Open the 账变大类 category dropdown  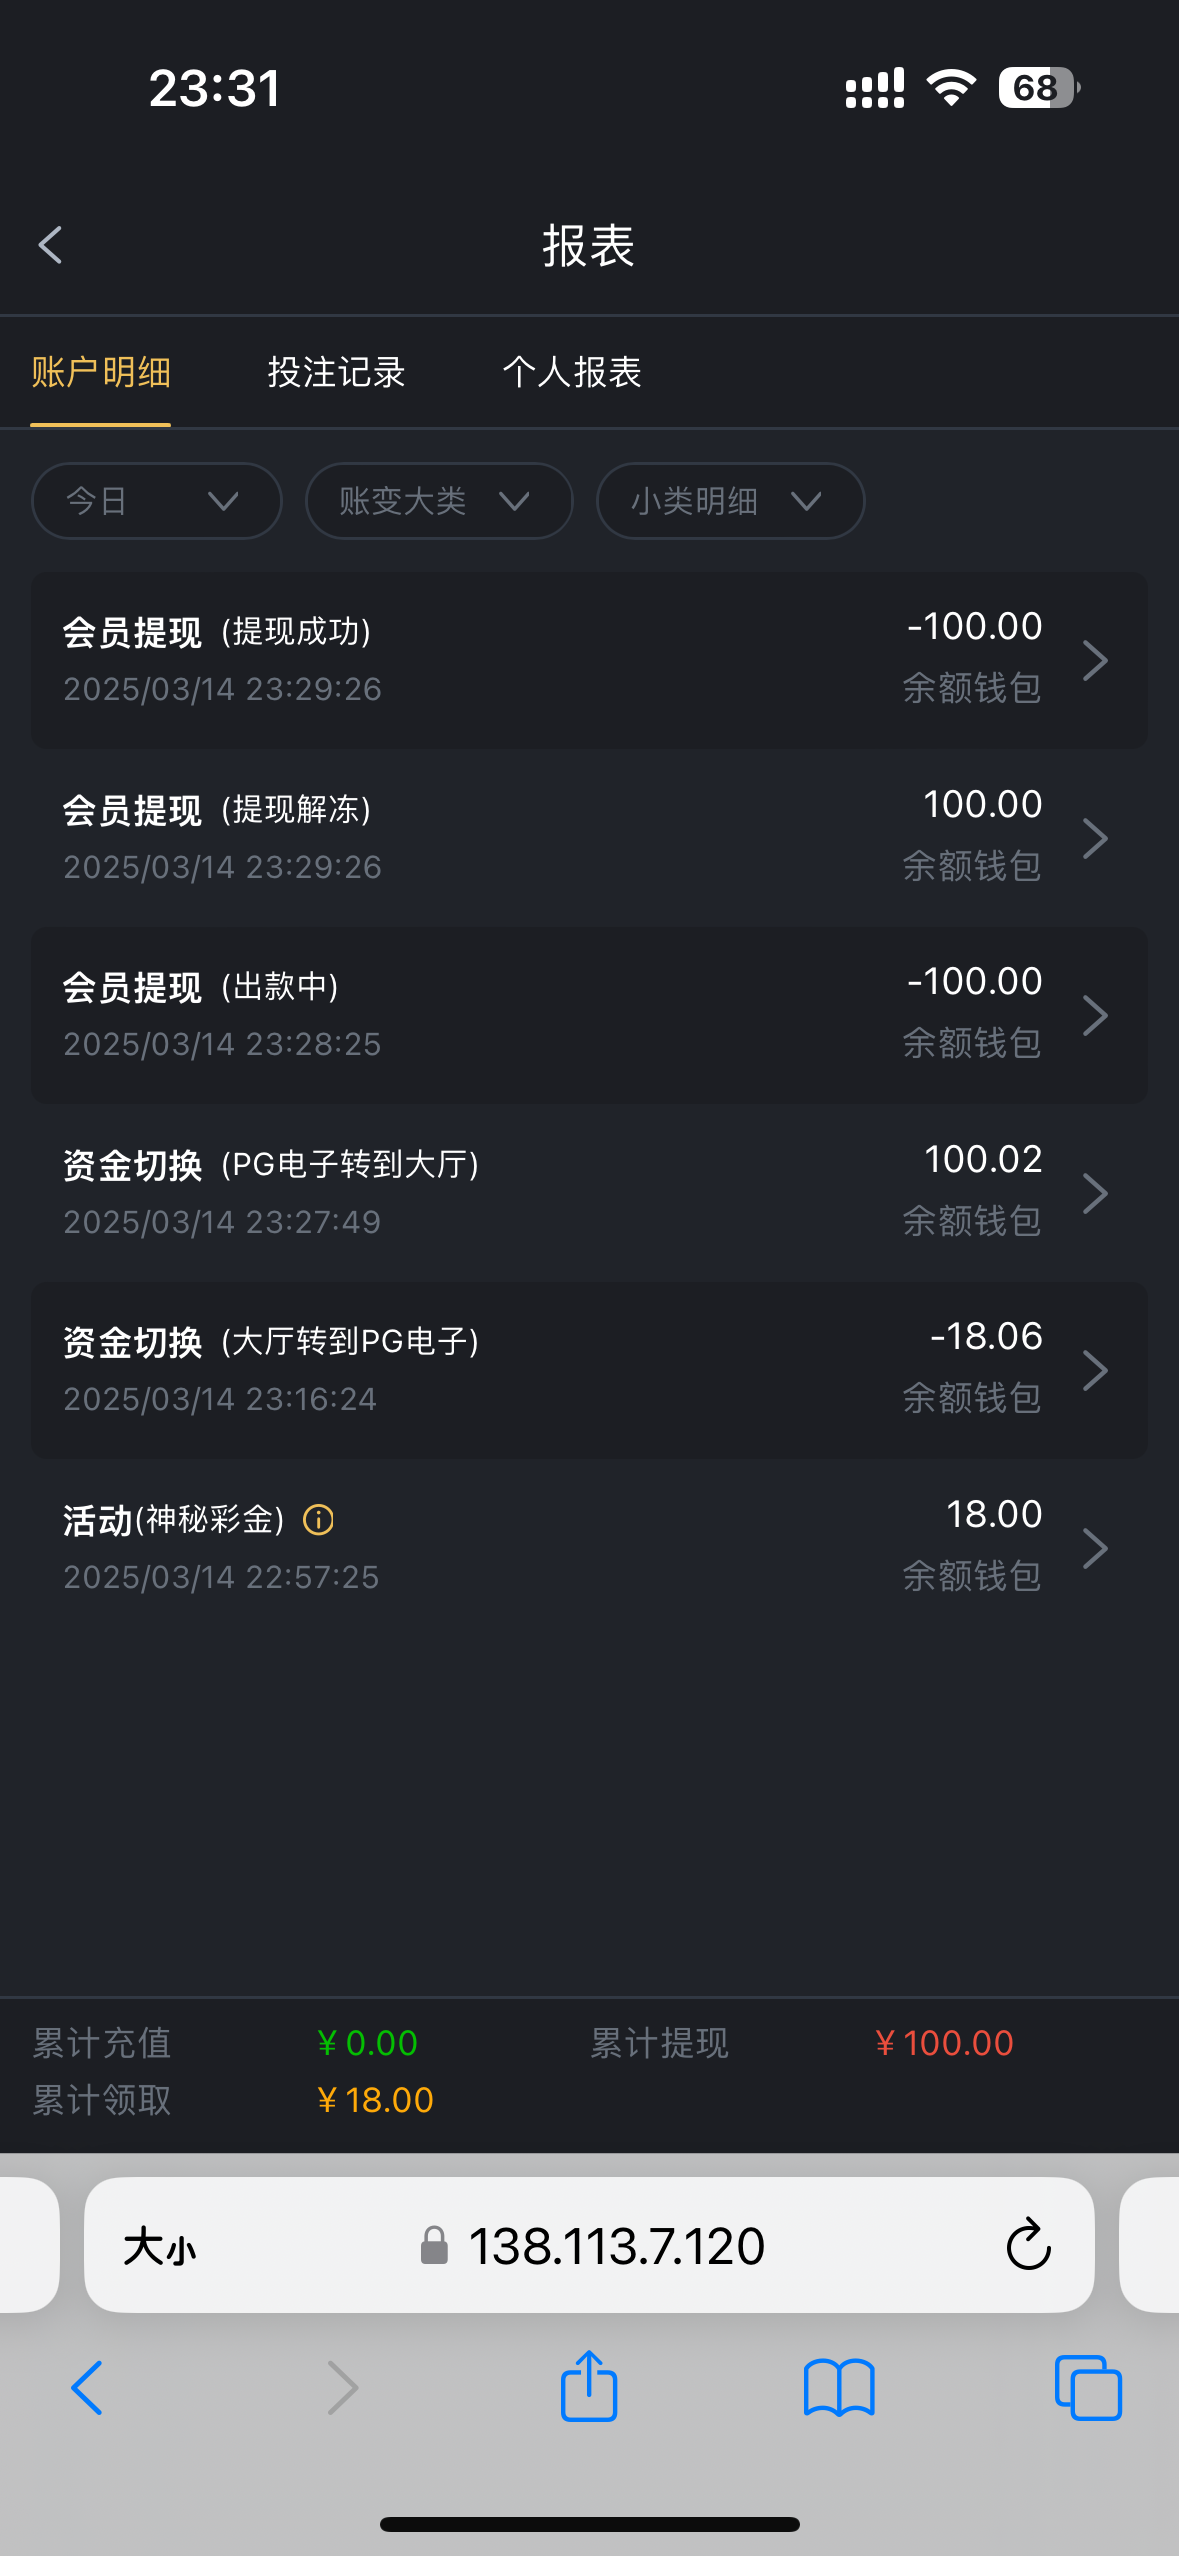(438, 501)
